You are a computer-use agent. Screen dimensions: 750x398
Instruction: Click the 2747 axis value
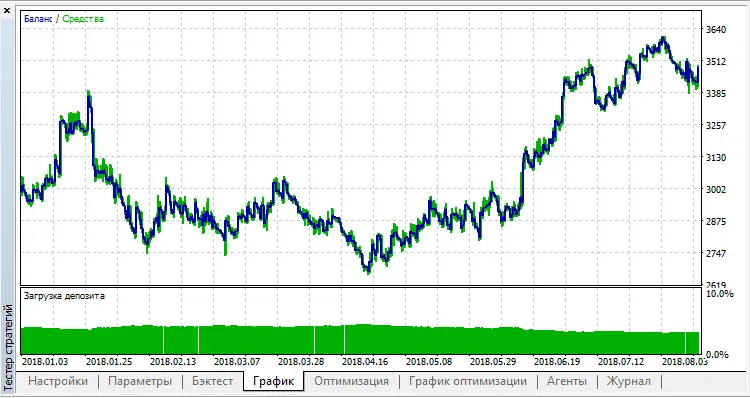tap(716, 254)
